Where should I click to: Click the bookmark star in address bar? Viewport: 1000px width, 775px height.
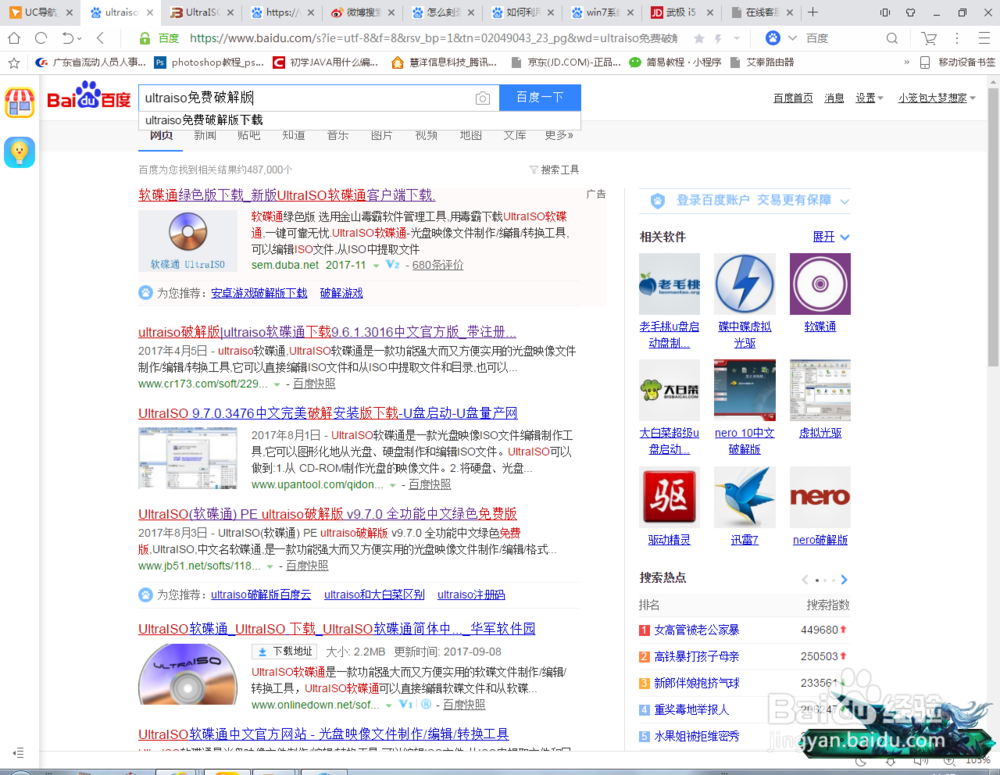(699, 38)
